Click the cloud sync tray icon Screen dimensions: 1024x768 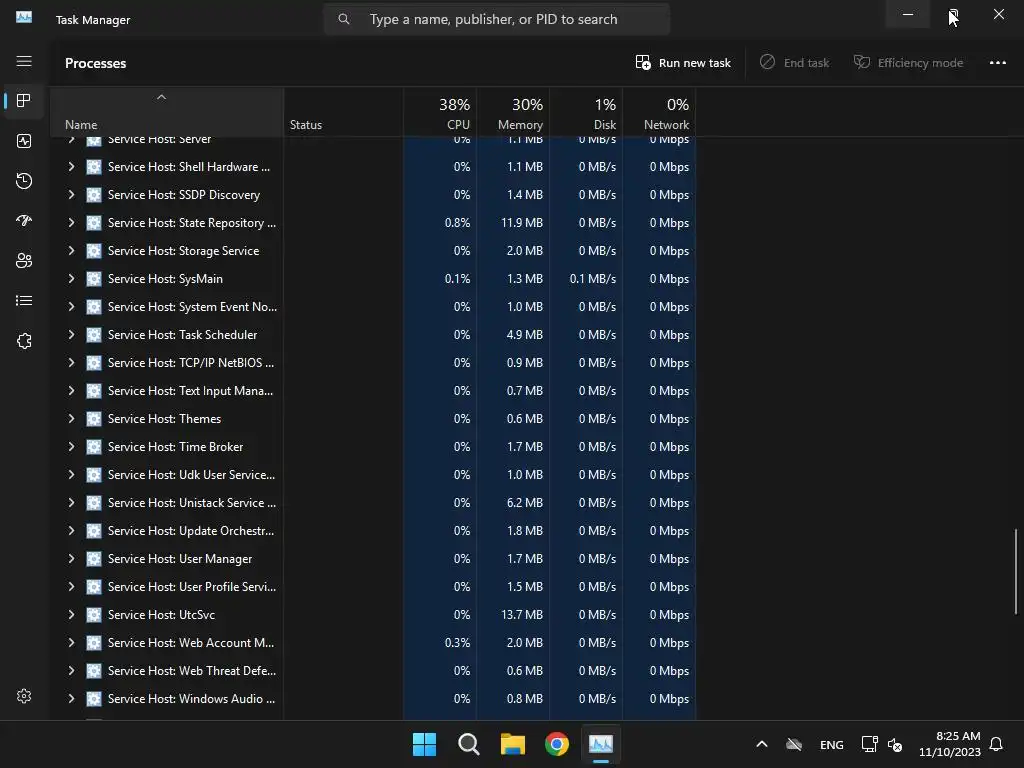(x=793, y=744)
